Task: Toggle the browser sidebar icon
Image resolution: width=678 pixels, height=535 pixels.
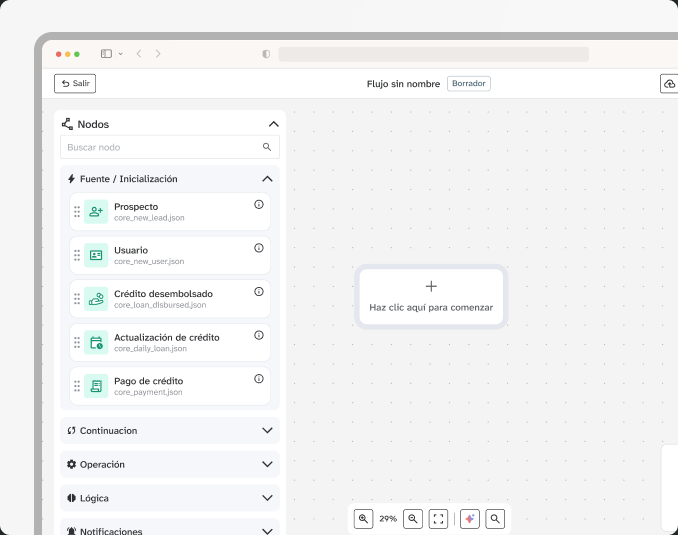Action: click(106, 54)
